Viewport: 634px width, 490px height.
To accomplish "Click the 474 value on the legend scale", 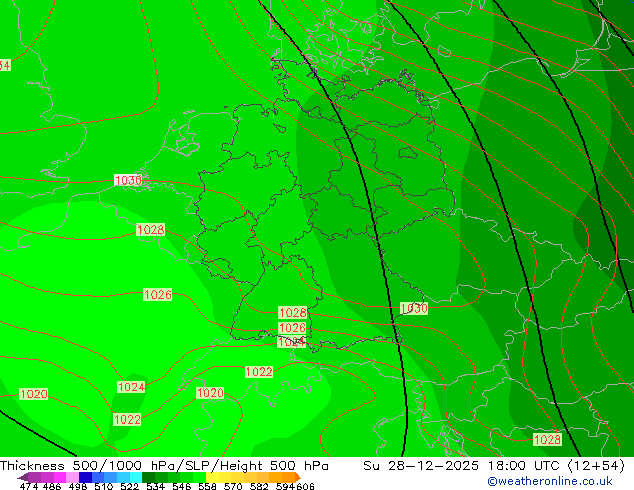I will click(29, 487).
